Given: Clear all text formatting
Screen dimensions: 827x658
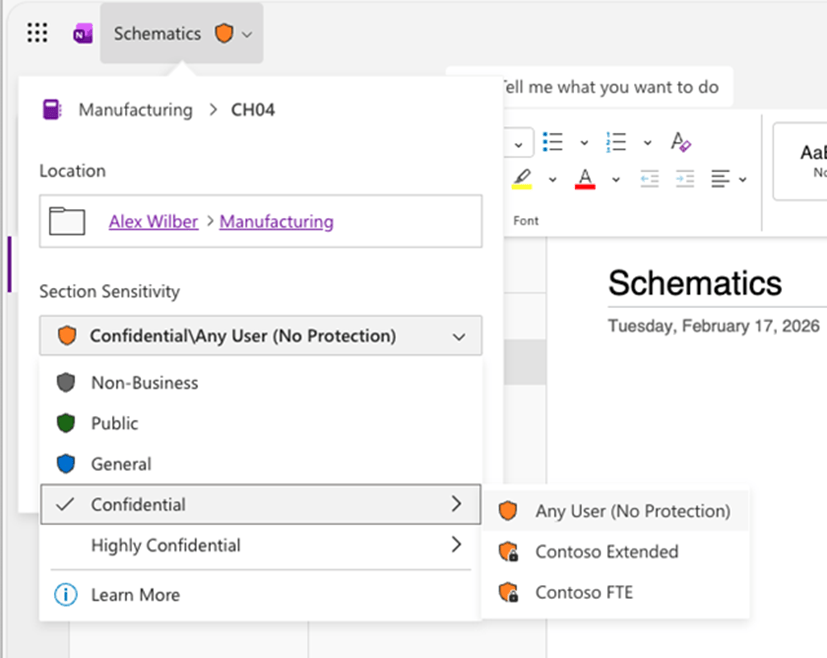Looking at the screenshot, I should click(x=681, y=143).
